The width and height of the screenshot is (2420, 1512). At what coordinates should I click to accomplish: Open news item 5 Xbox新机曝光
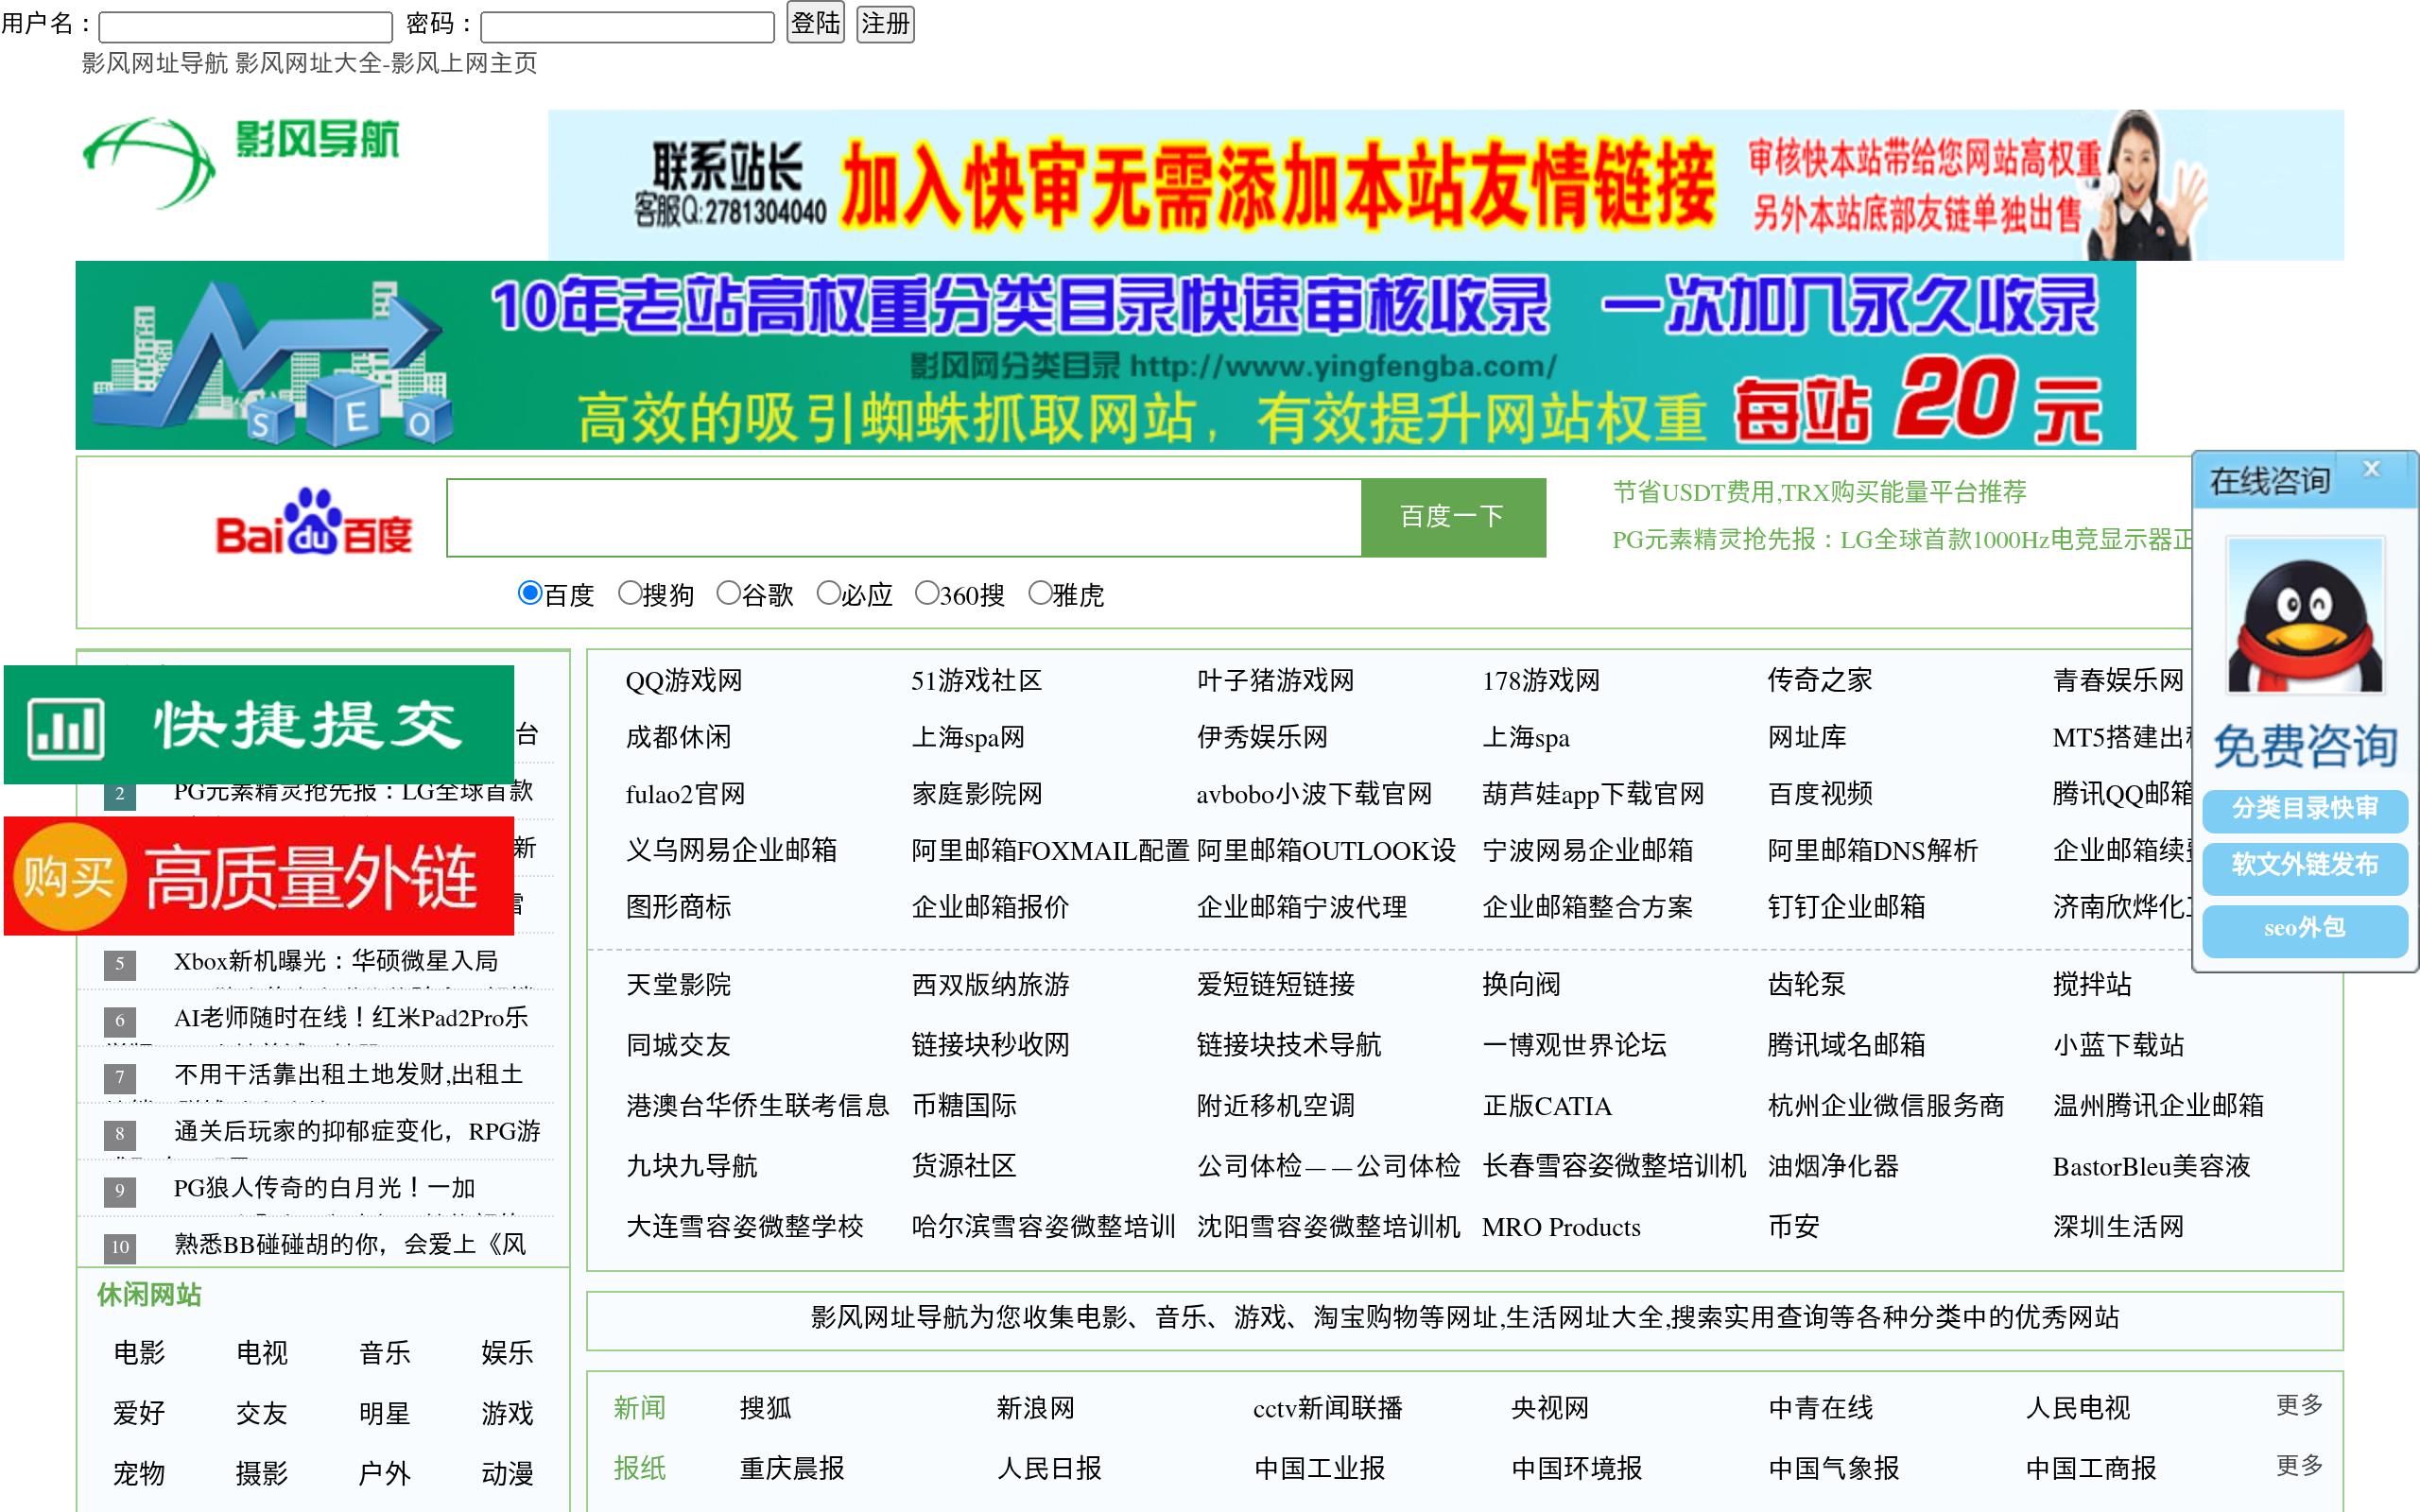tap(336, 961)
